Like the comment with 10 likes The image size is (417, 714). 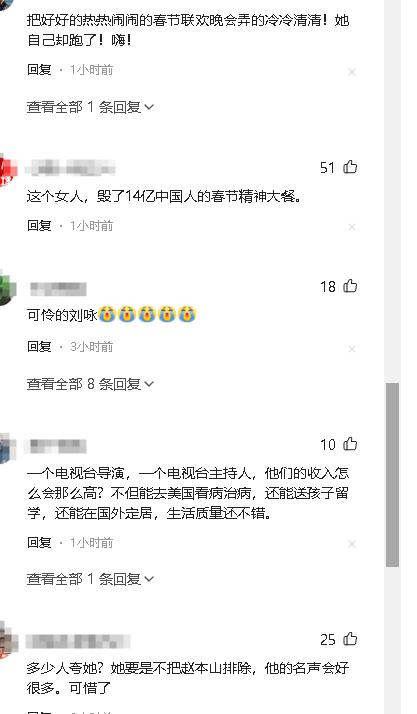(x=350, y=444)
